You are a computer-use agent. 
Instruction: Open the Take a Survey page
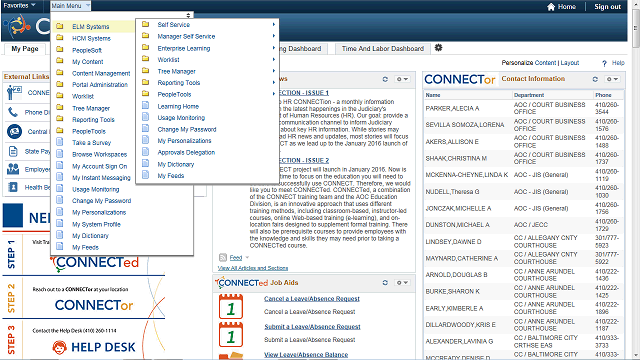pos(91,143)
